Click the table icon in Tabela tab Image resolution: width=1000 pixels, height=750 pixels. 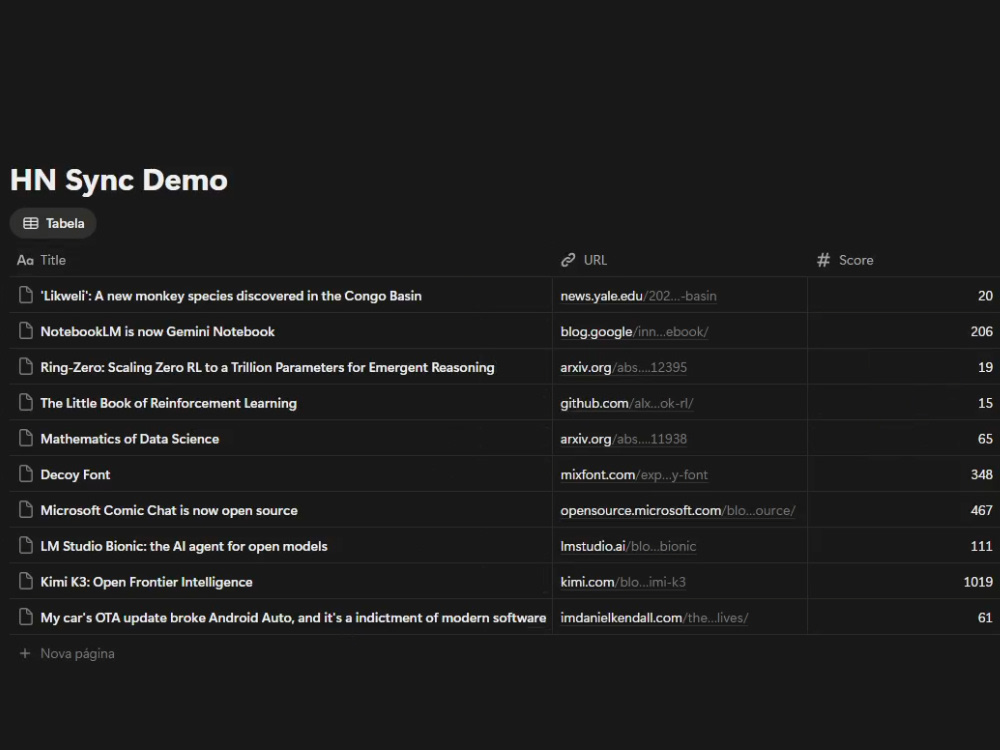click(x=31, y=223)
